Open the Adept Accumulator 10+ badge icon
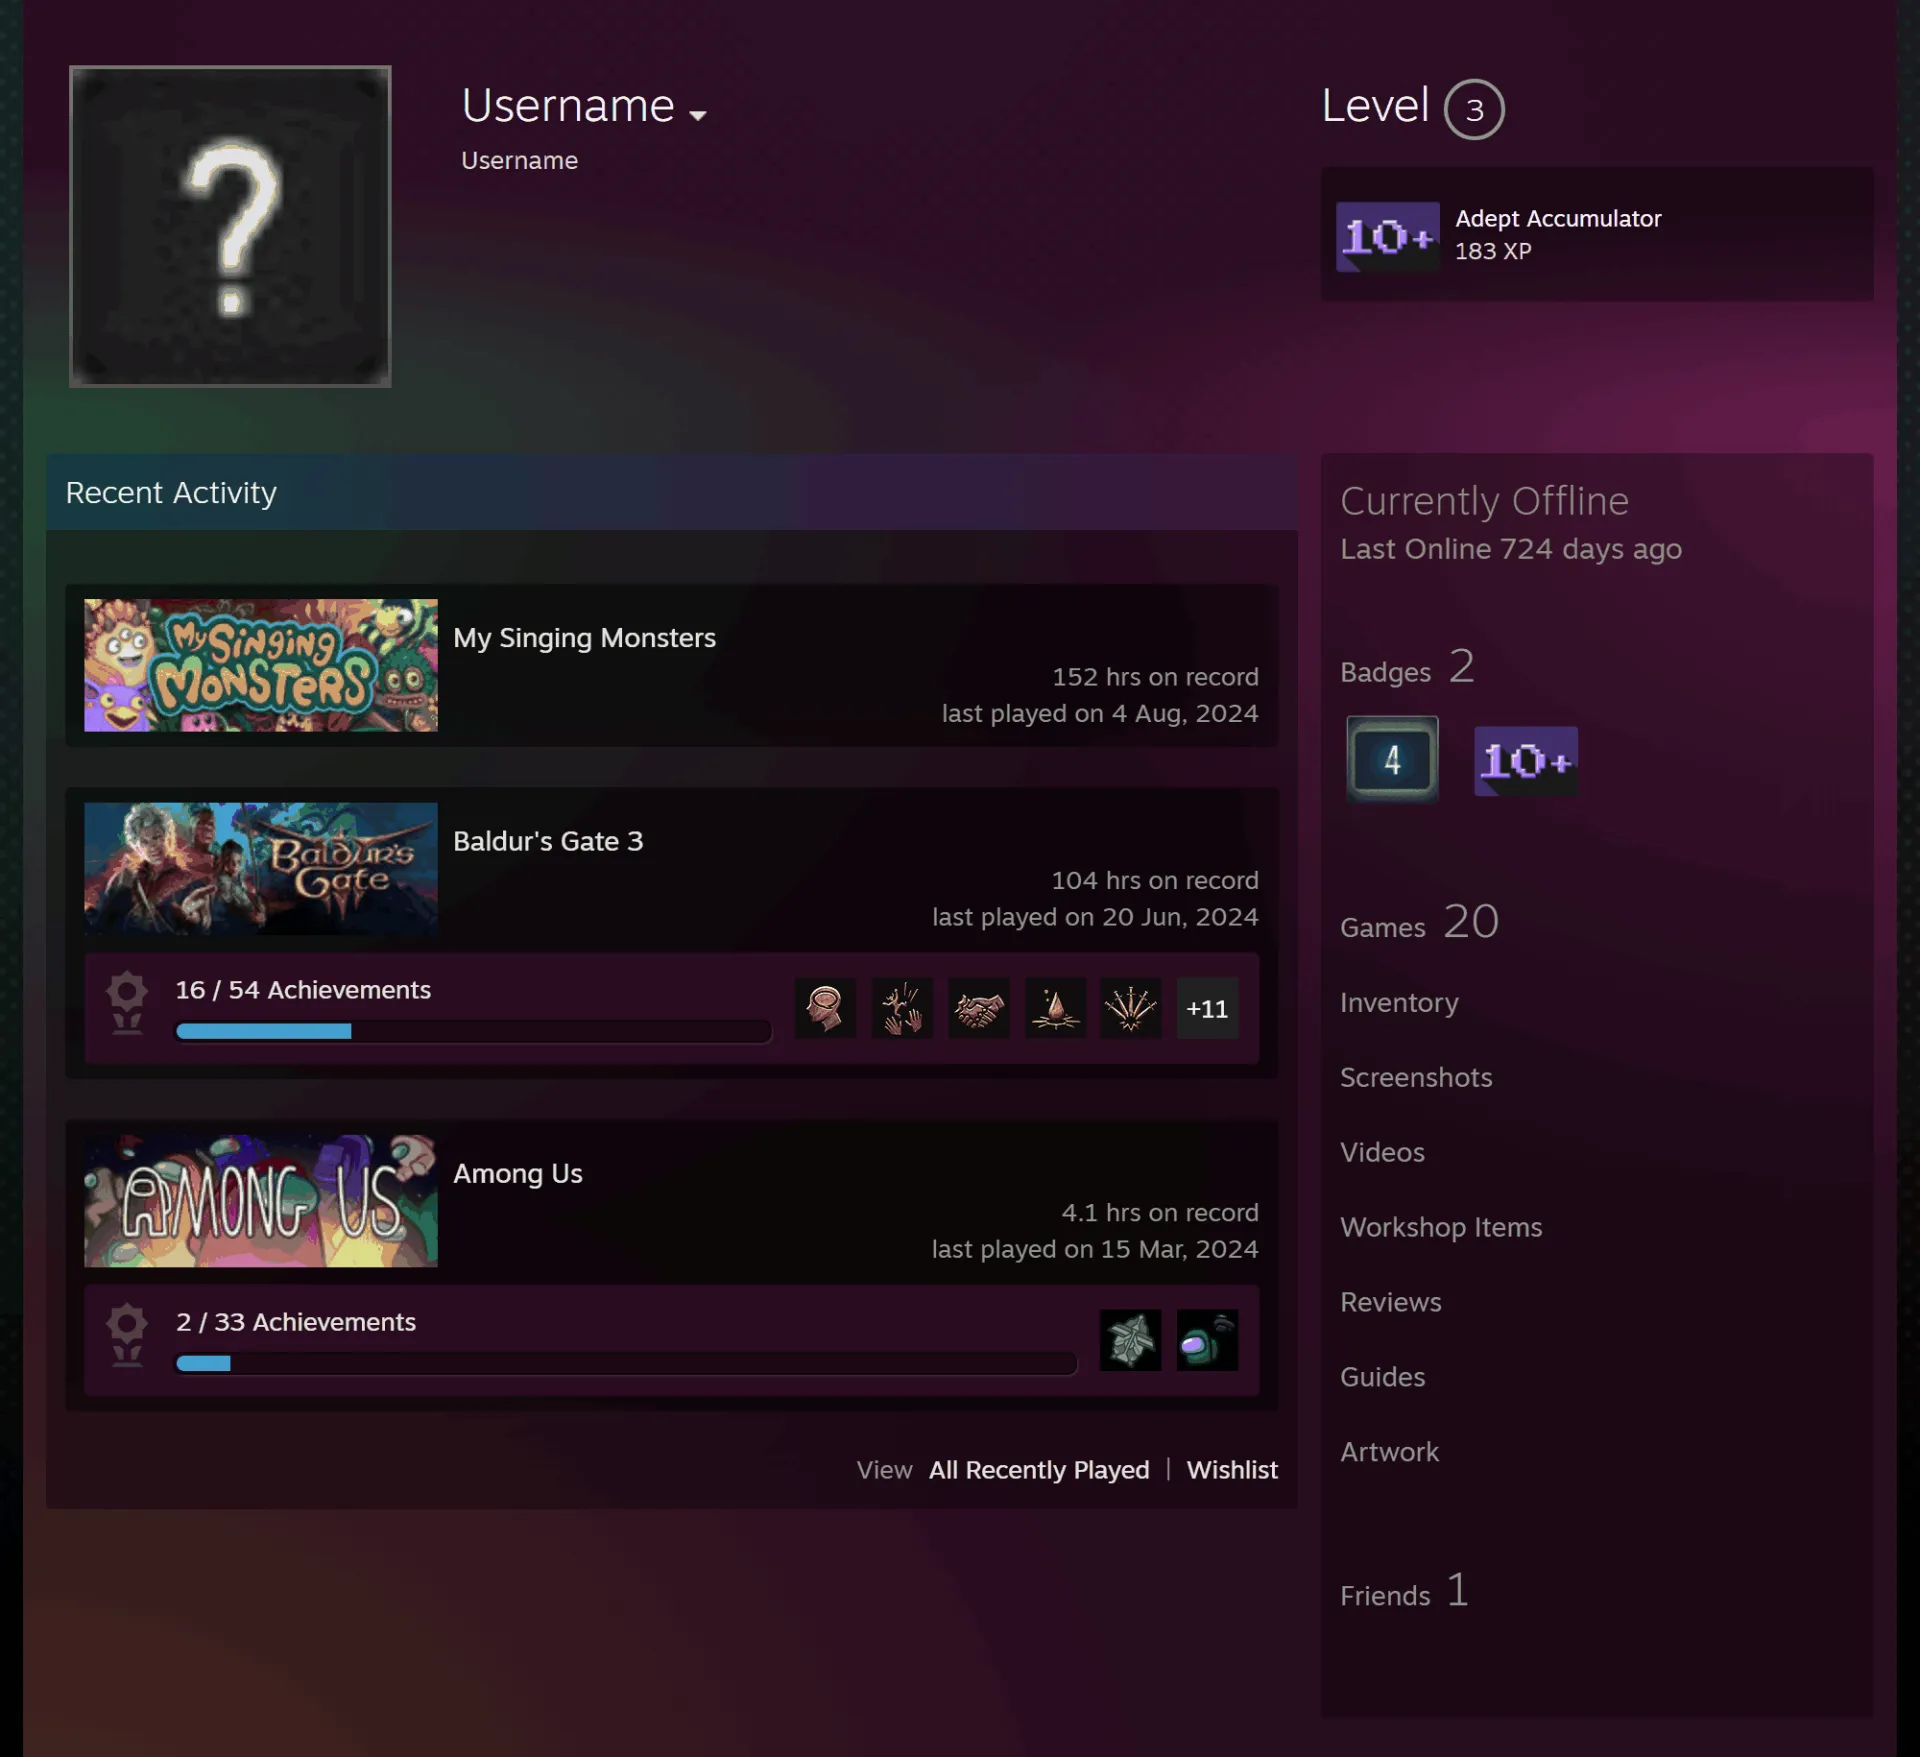 pyautogui.click(x=1388, y=237)
